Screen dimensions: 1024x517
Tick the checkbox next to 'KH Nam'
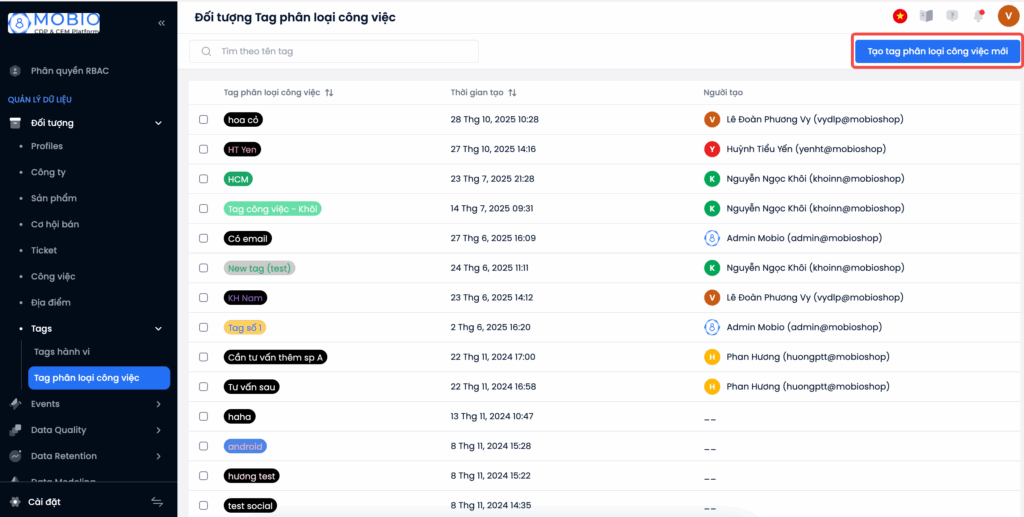pyautogui.click(x=204, y=298)
